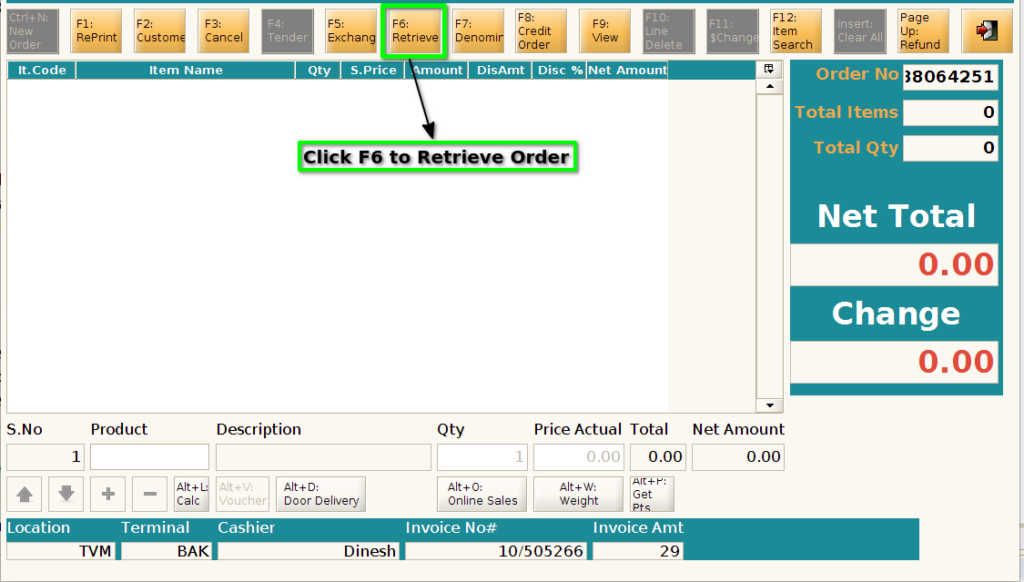Click Alt+P Get Pts button
The height and width of the screenshot is (582, 1024).
coord(652,494)
